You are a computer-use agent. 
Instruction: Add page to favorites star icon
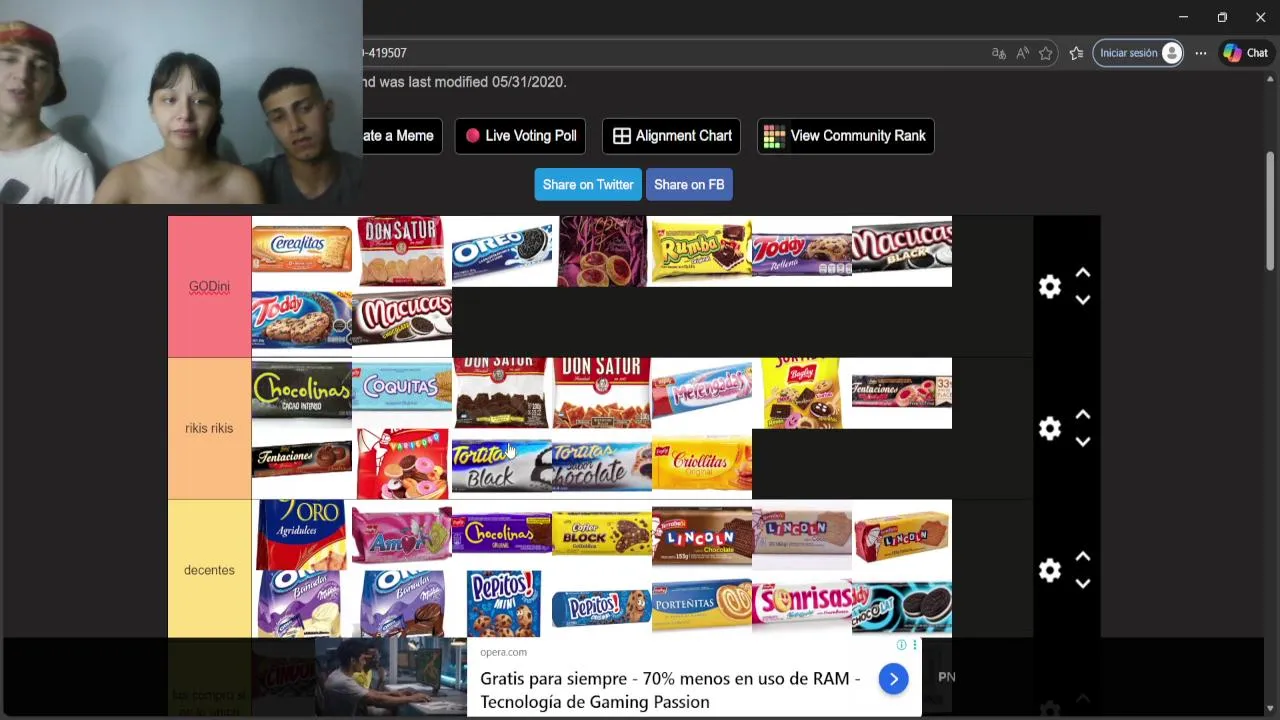(1046, 53)
